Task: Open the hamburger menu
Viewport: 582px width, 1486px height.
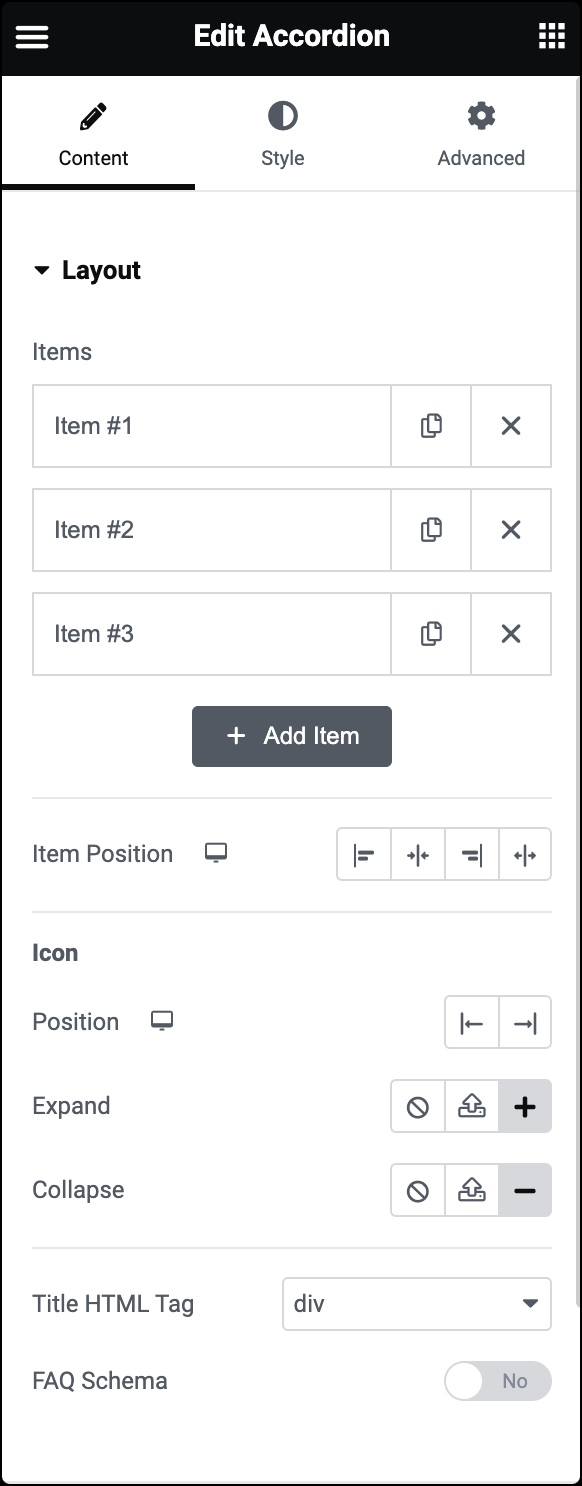Action: click(x=32, y=37)
